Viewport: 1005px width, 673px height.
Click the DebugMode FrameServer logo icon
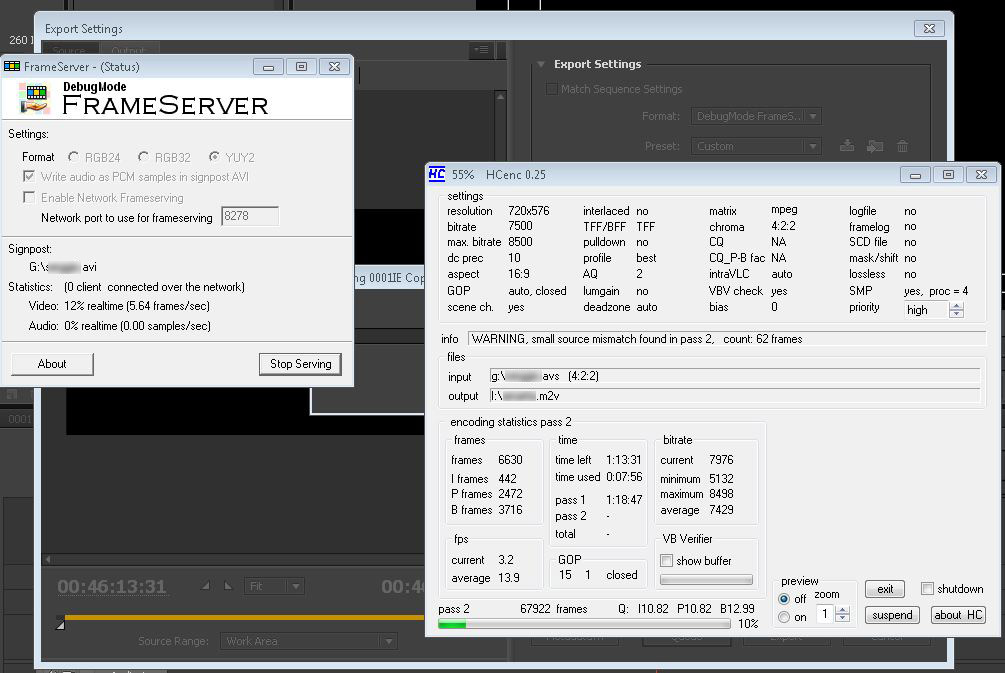click(x=35, y=98)
